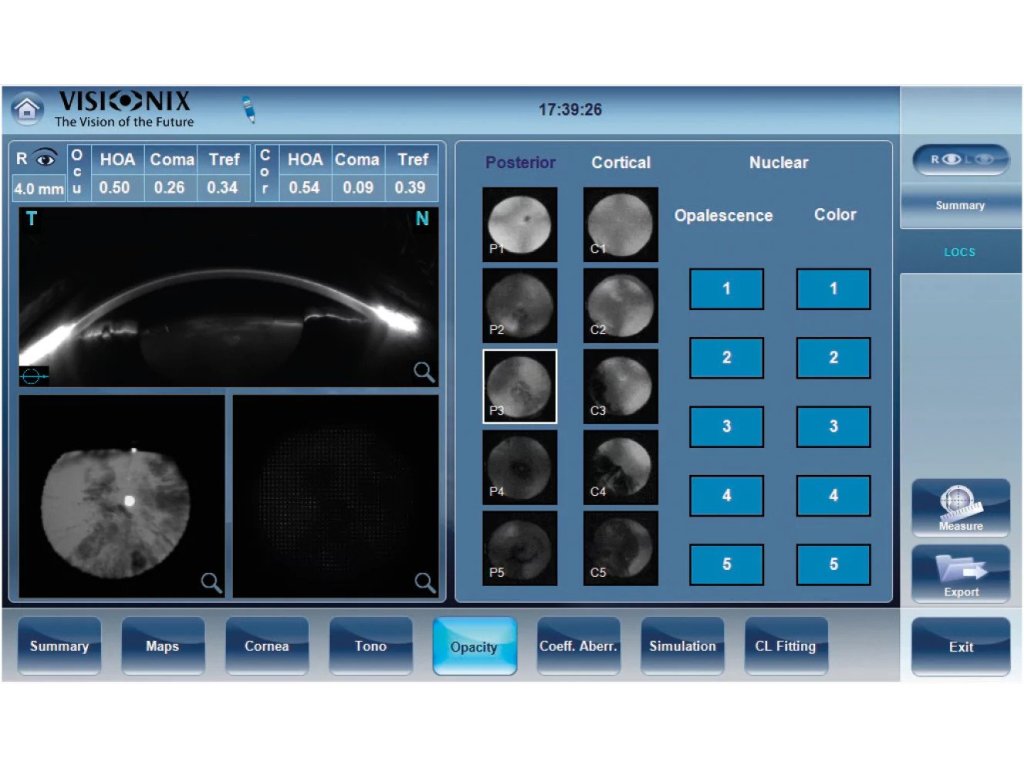Click the Posterior column heading
The height and width of the screenshot is (768, 1024).
(x=520, y=163)
